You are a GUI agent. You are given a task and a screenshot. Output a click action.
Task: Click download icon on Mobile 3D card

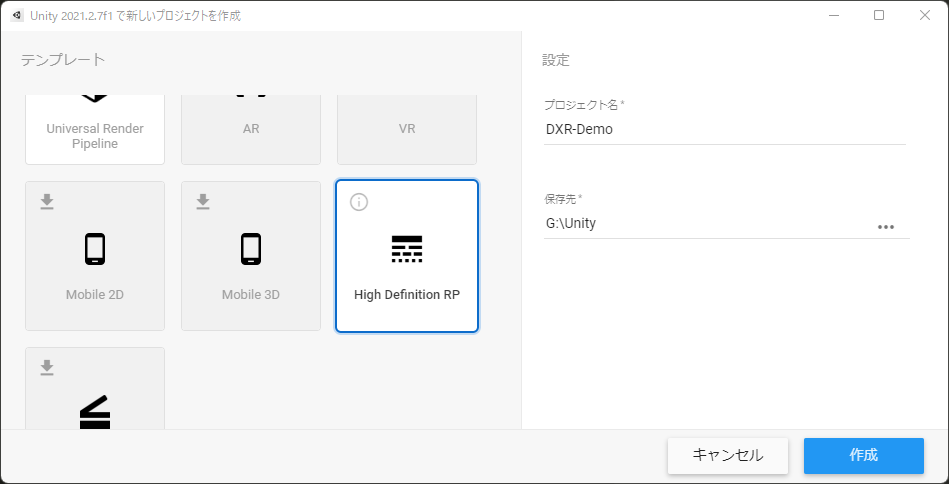203,202
